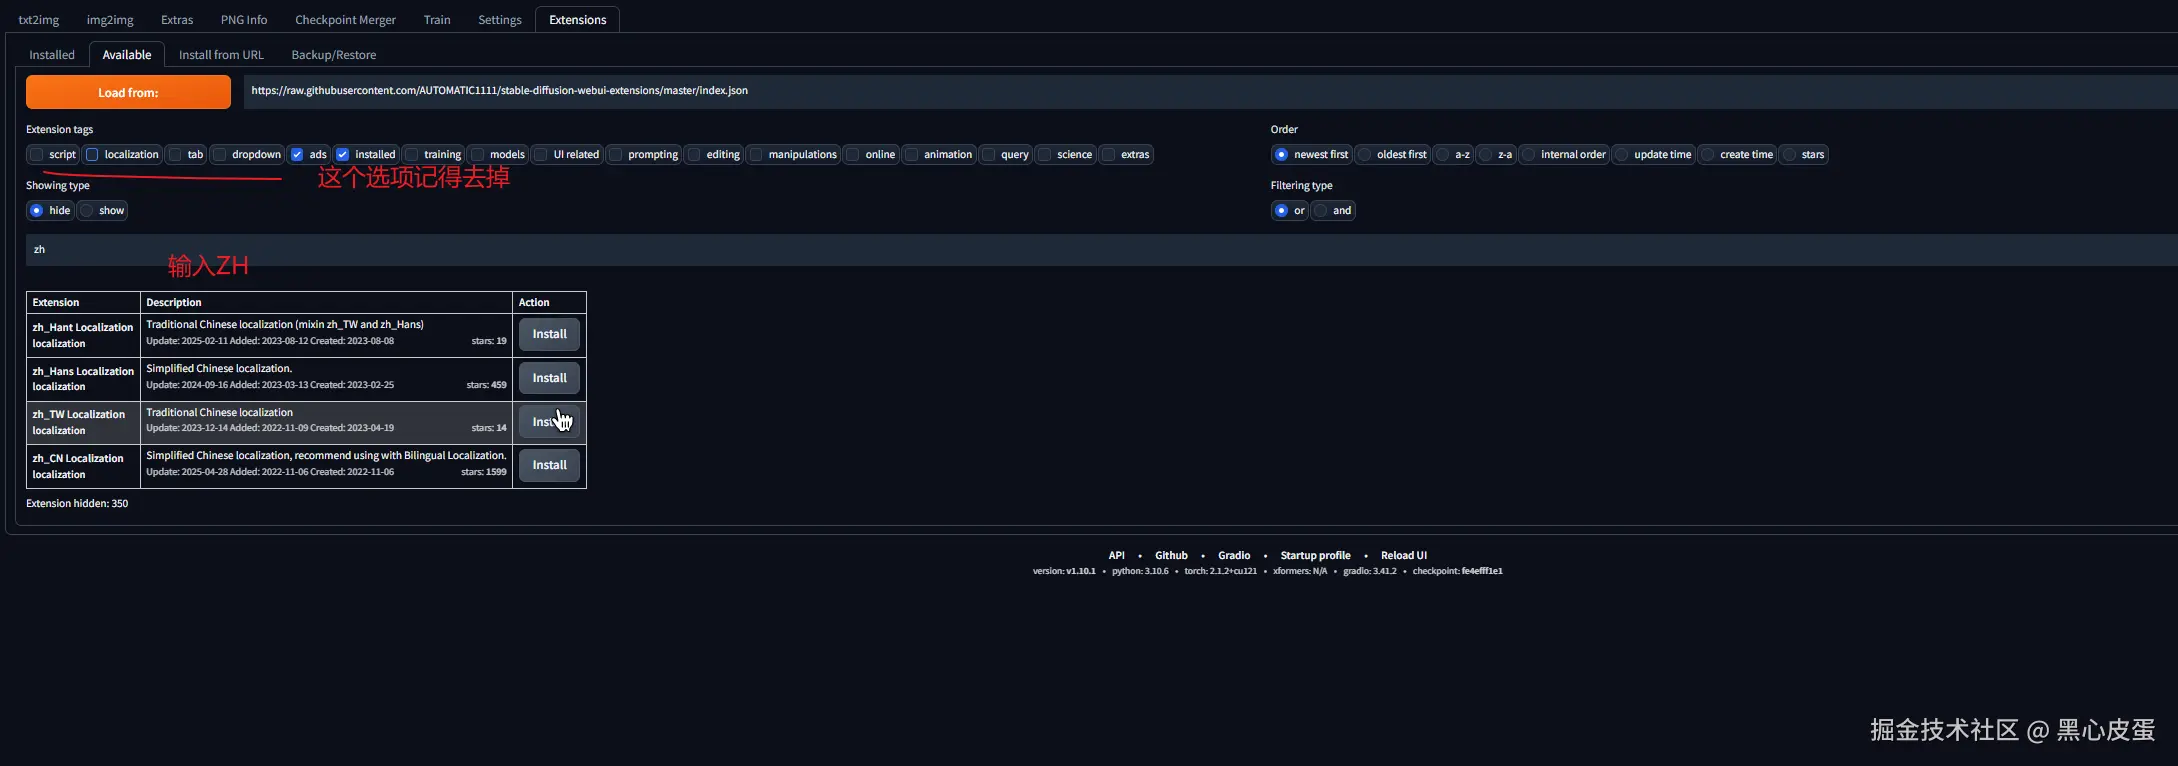2178x766 pixels.
Task: Uncheck the ads tag checkbox
Action: [x=297, y=154]
